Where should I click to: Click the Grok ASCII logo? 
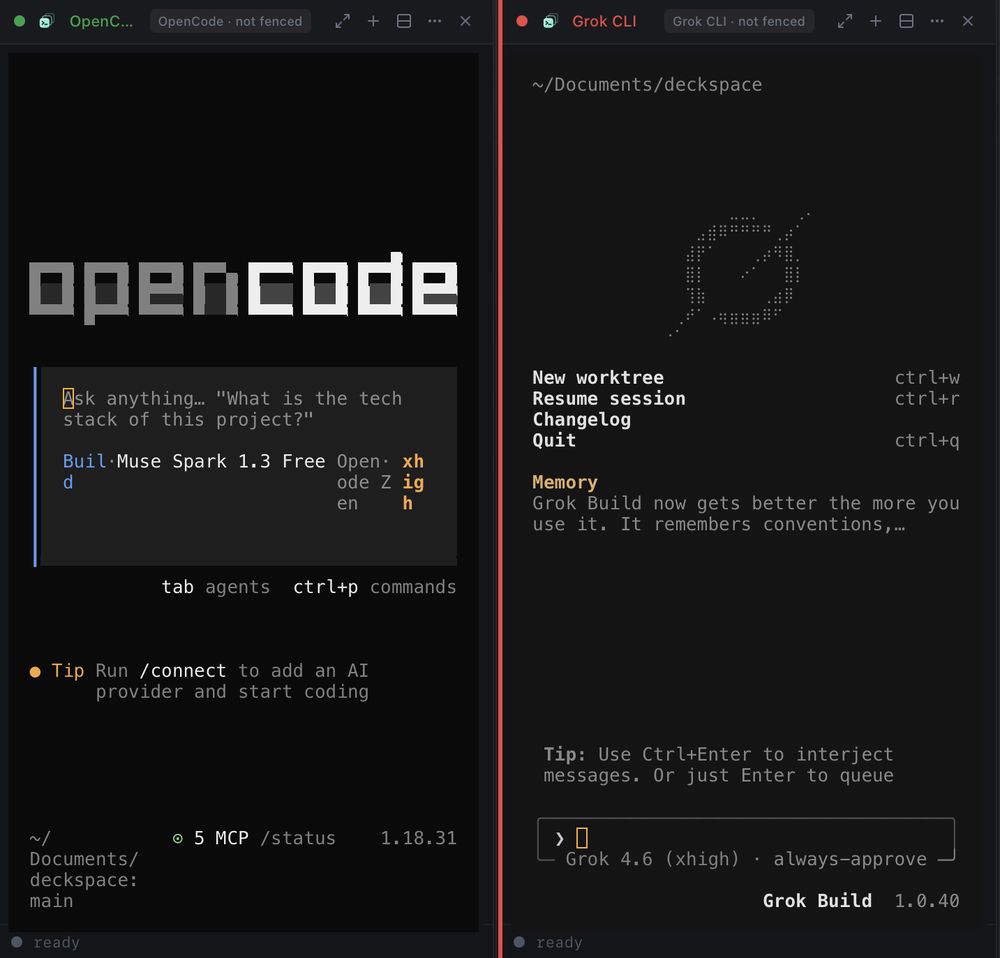pos(740,274)
